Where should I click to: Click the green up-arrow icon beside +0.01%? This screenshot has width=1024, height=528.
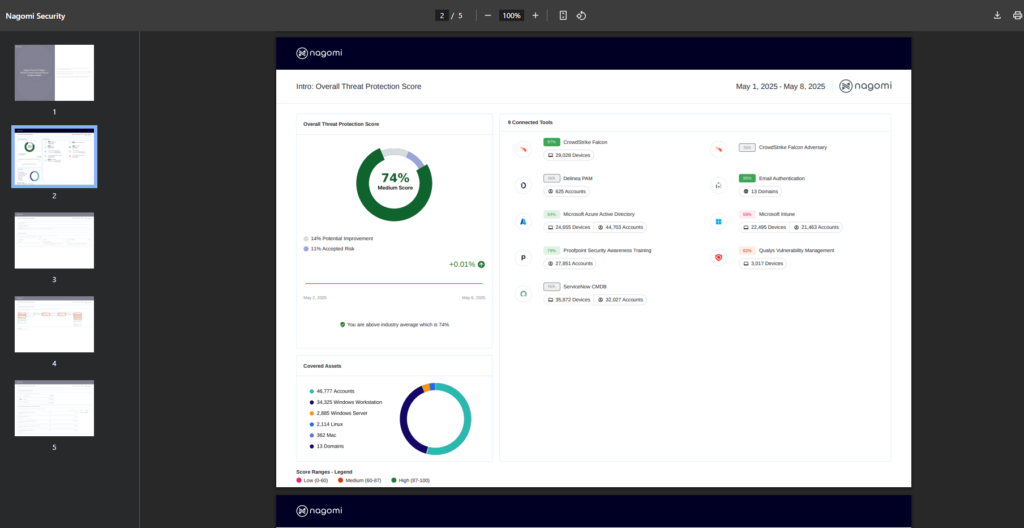coord(481,265)
